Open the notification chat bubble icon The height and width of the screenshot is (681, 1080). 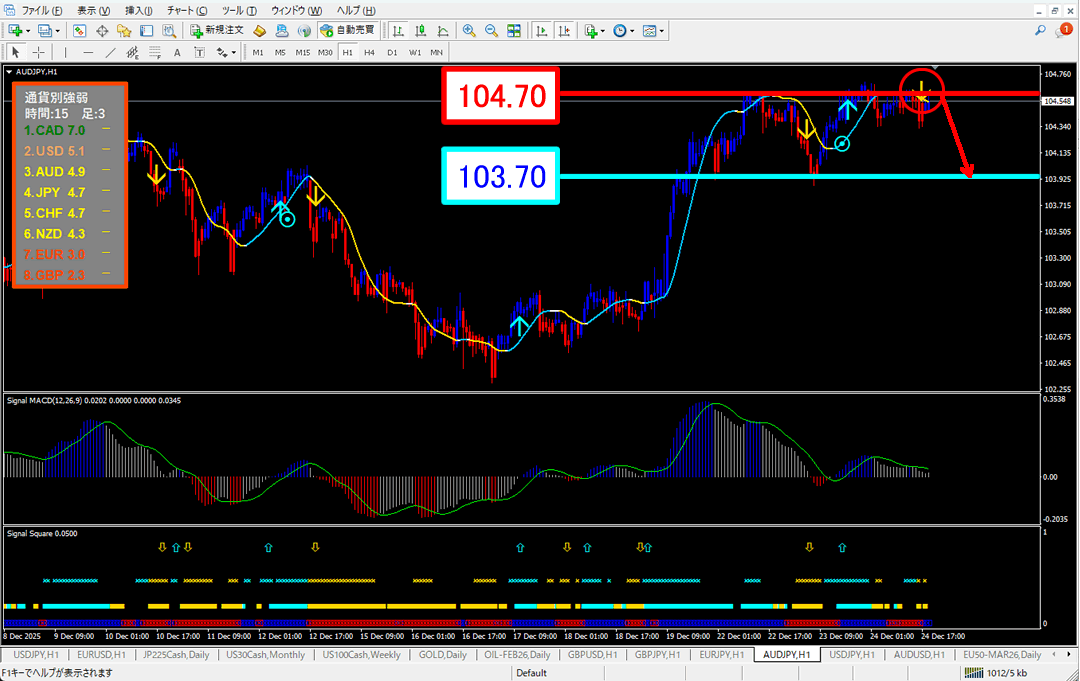click(1064, 31)
